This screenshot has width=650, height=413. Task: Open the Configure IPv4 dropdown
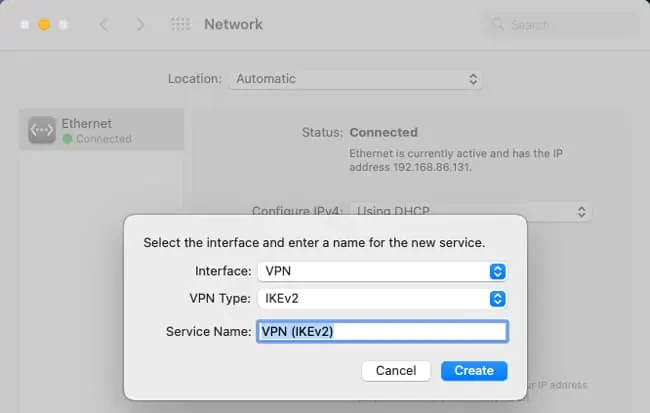tap(469, 212)
